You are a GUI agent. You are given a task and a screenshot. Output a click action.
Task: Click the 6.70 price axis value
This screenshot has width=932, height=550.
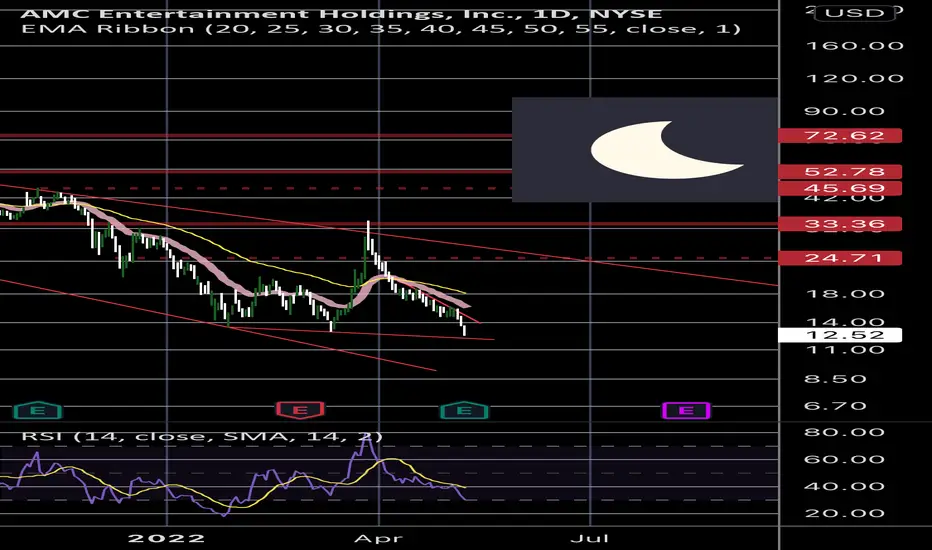tap(835, 406)
